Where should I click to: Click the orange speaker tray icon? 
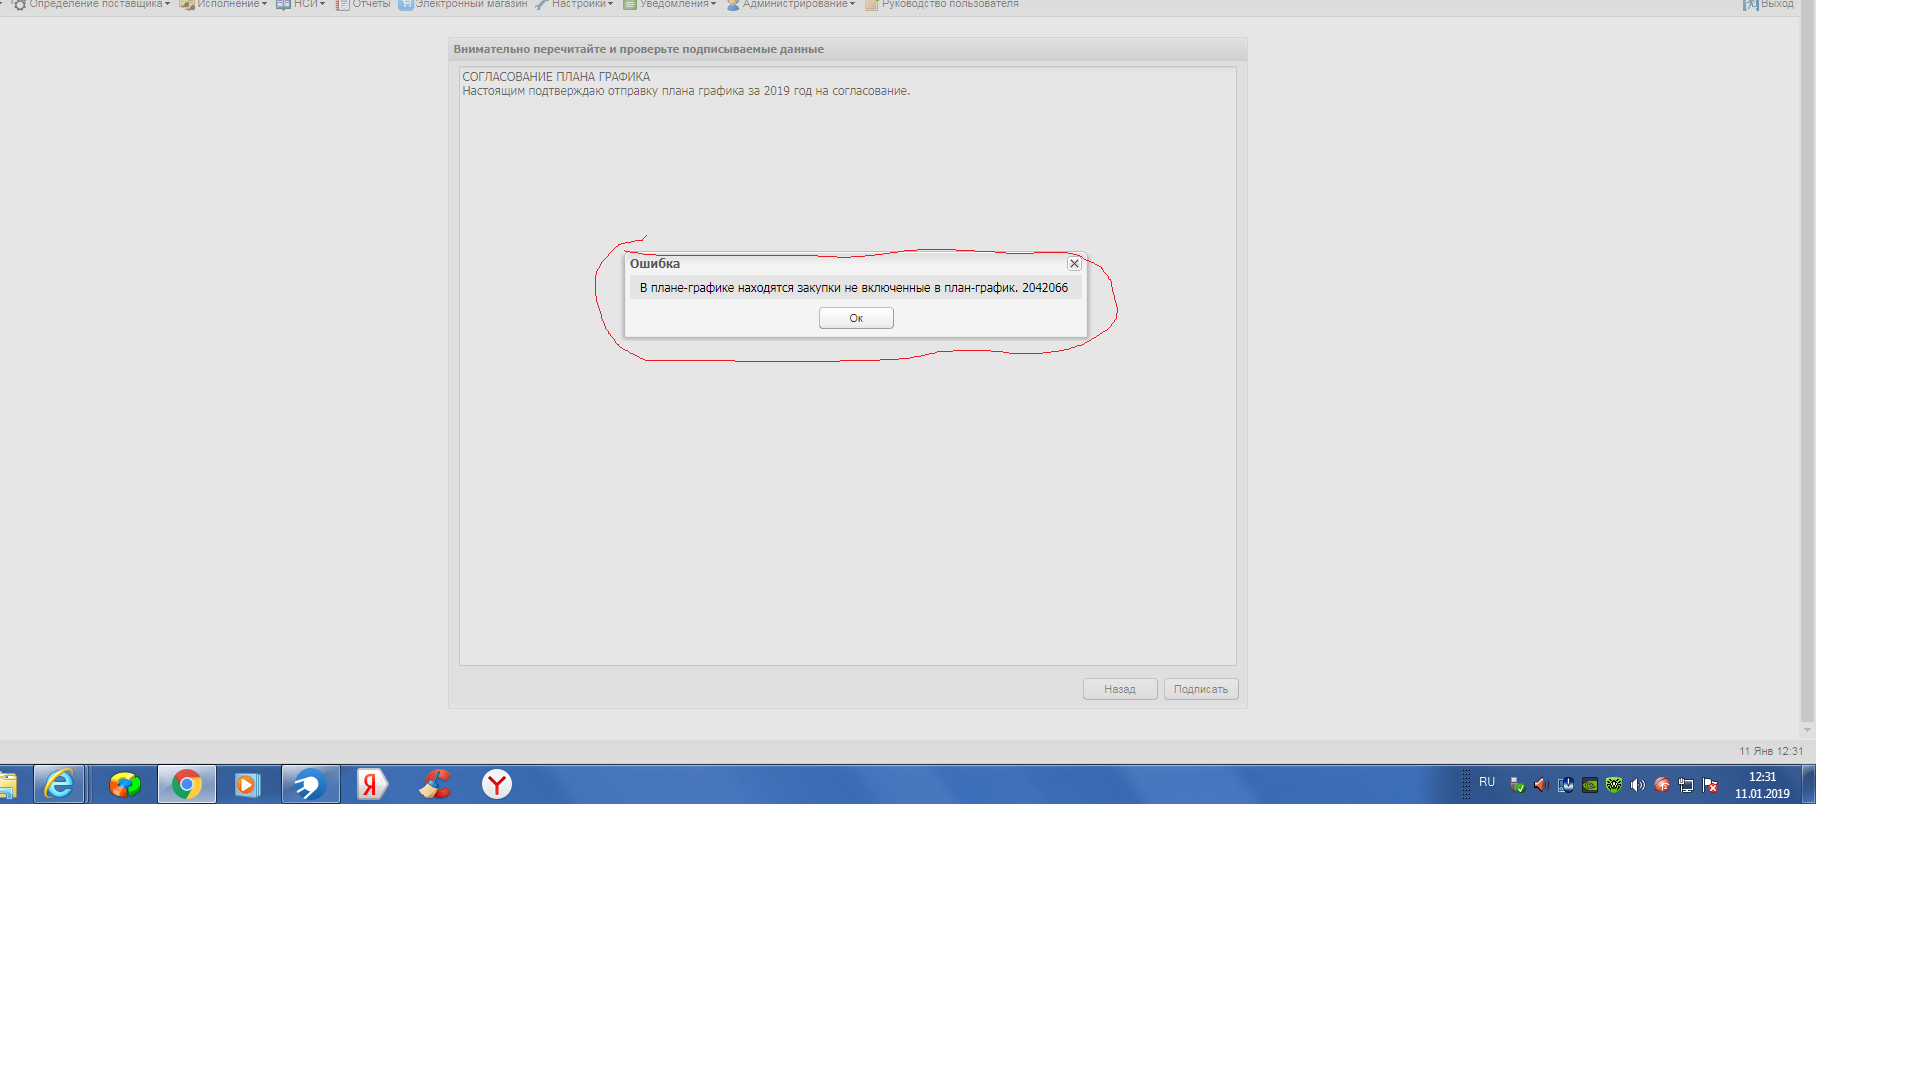tap(1542, 785)
